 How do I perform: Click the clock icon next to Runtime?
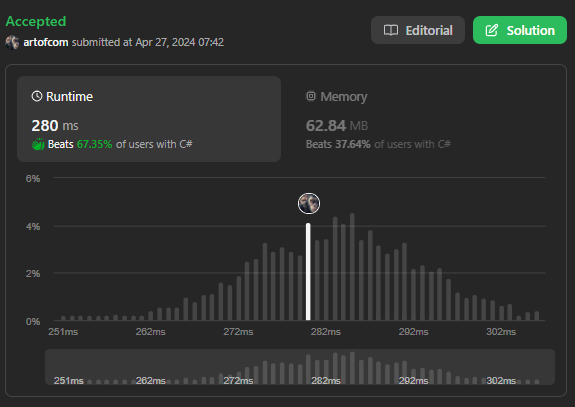(37, 96)
